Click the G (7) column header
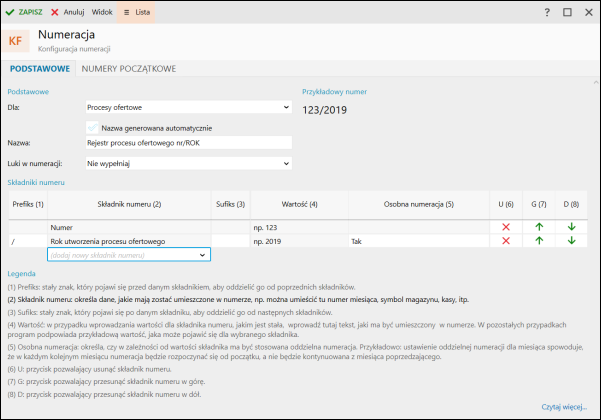The height and width of the screenshot is (420, 601). (x=539, y=205)
